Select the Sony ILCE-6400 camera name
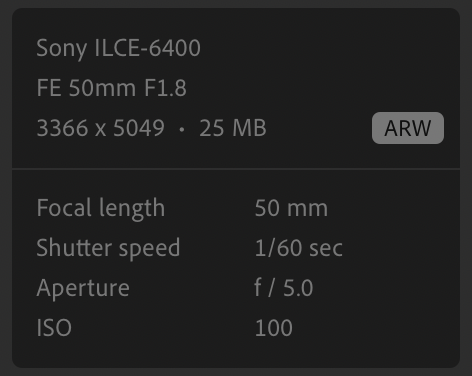 pos(118,49)
